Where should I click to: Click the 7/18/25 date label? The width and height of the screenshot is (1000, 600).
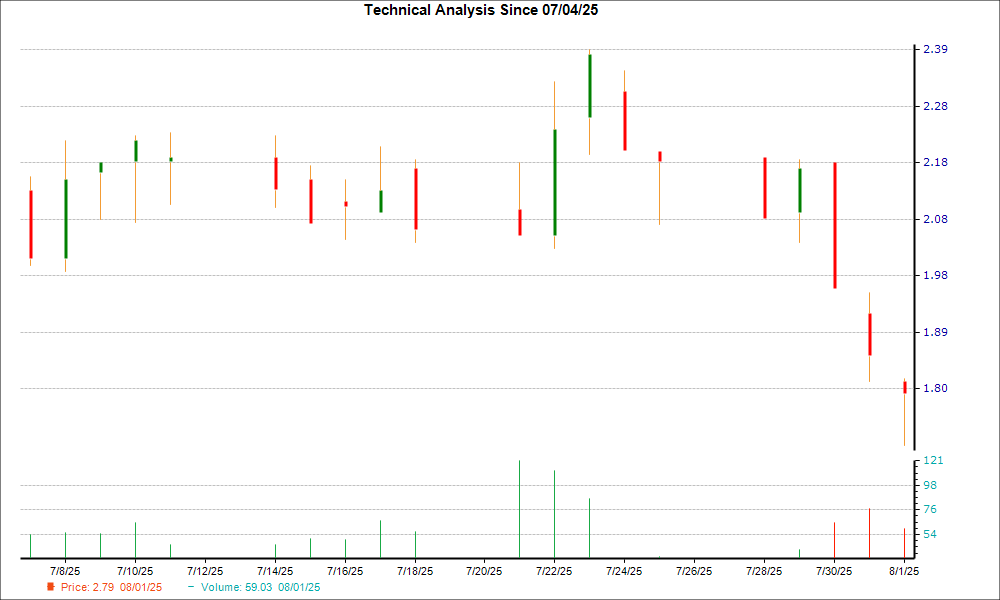coord(415,571)
